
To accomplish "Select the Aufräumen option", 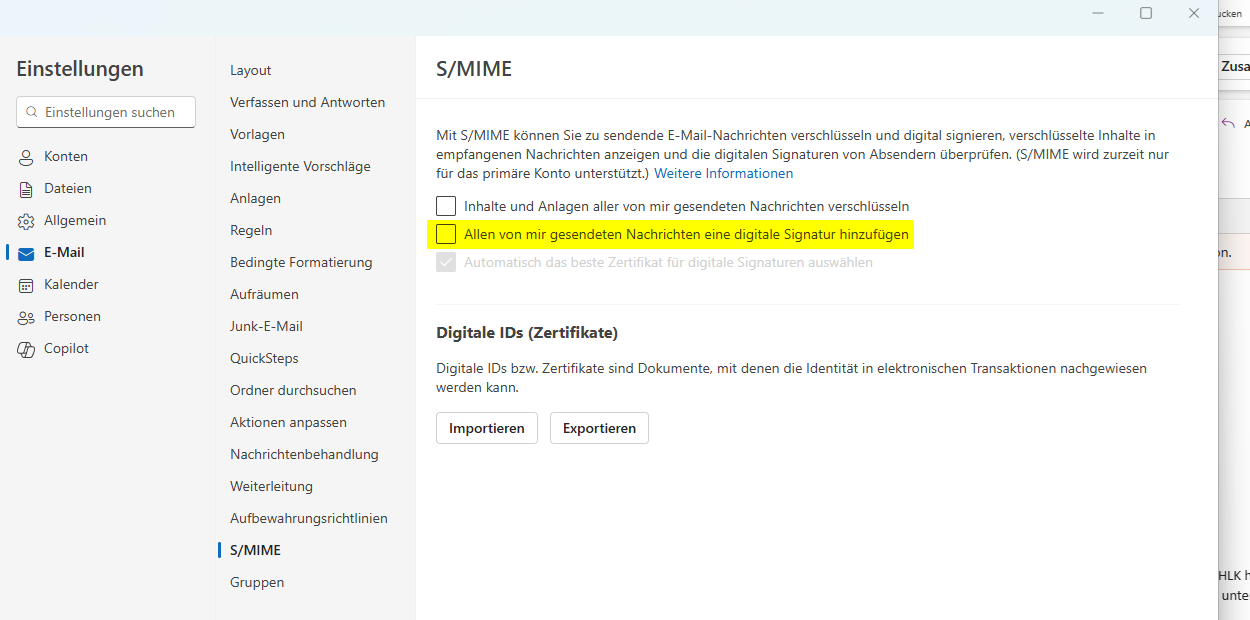I will [264, 294].
